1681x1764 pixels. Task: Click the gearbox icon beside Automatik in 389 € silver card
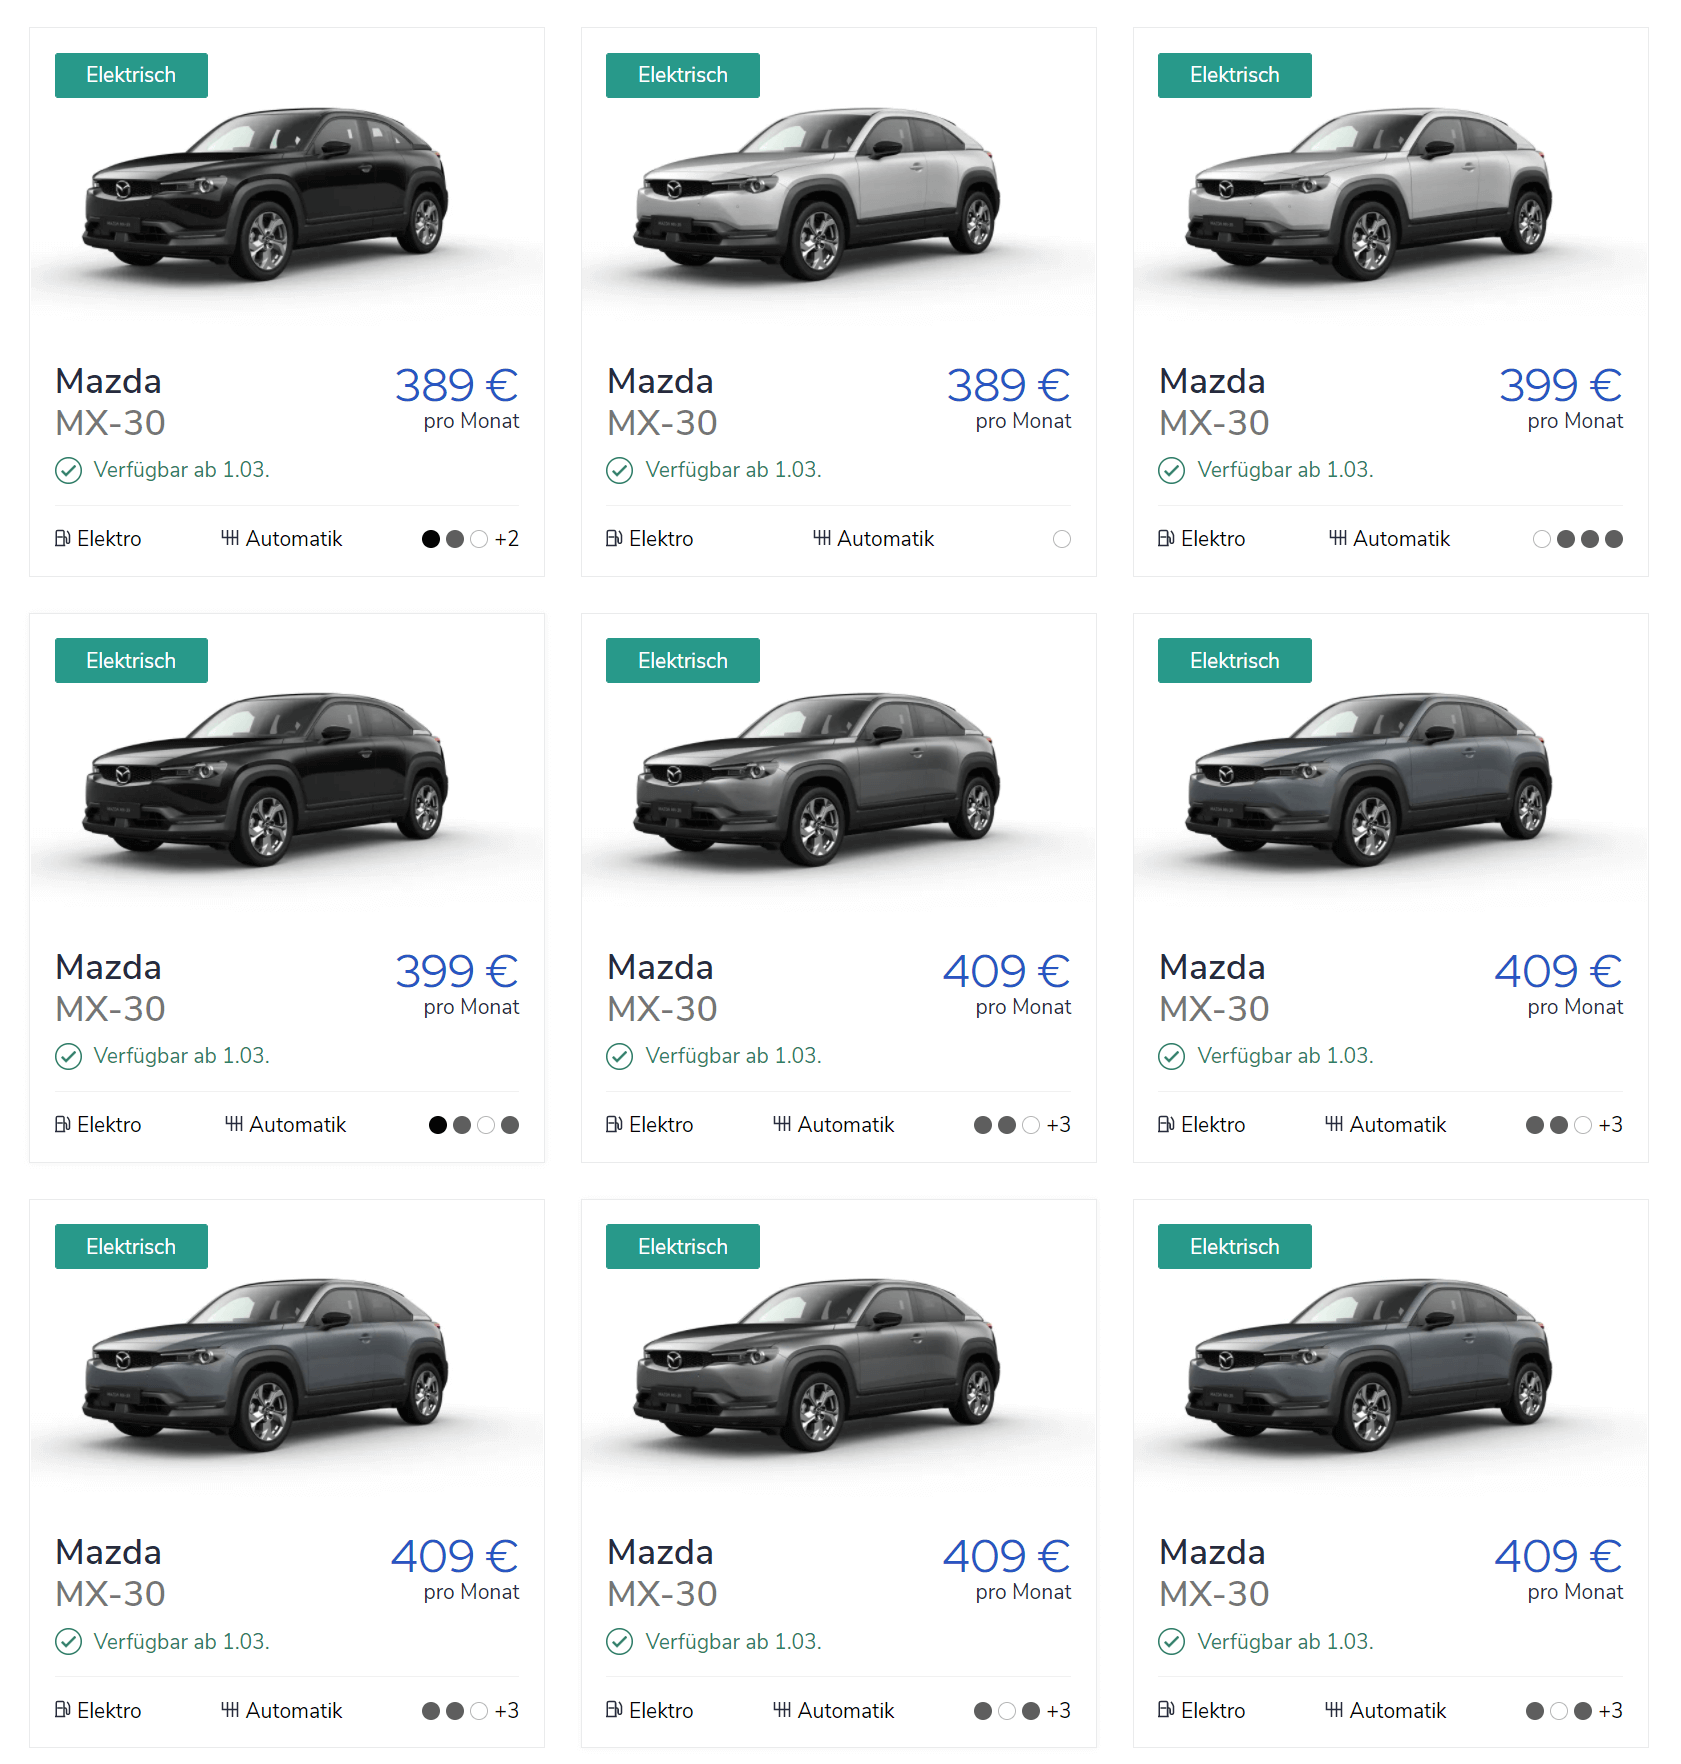click(x=822, y=538)
